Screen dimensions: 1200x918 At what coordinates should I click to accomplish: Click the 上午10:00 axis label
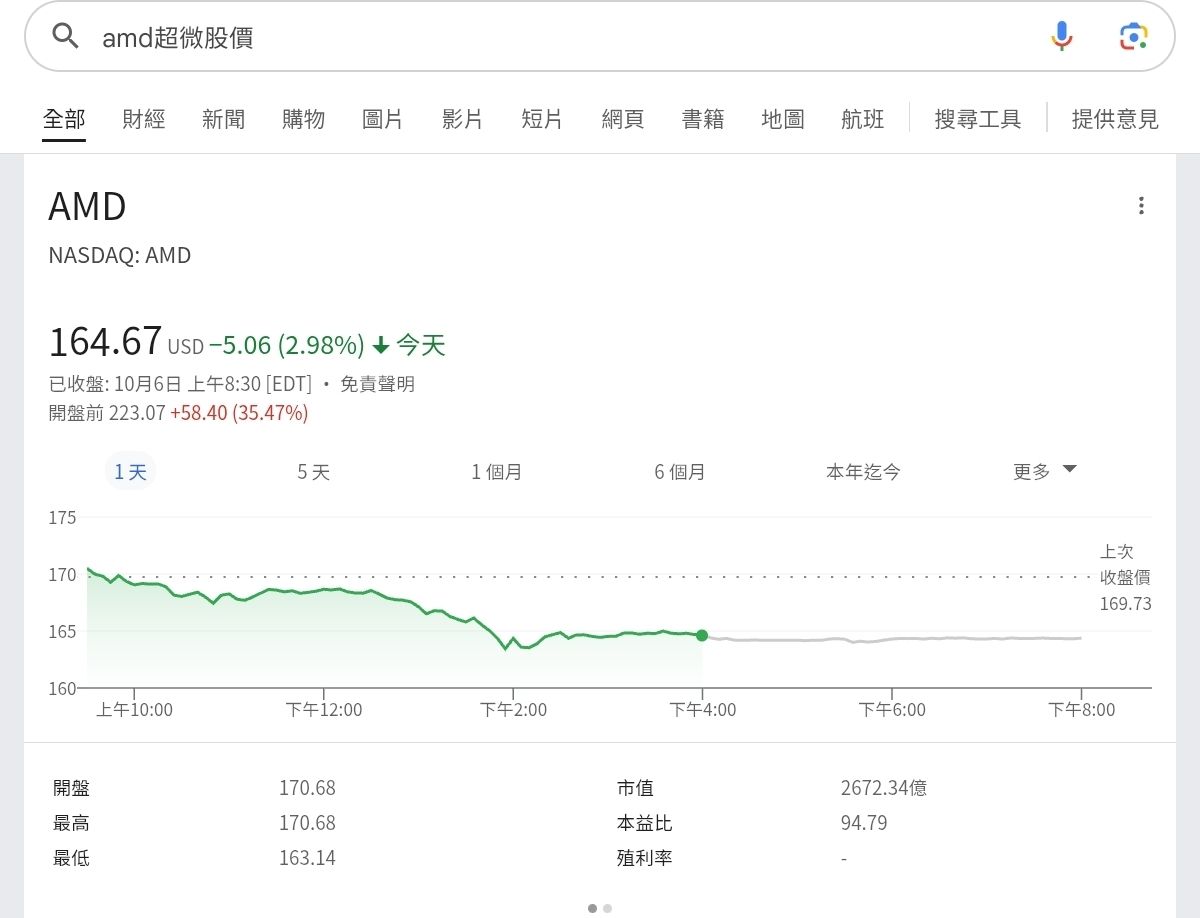click(134, 710)
